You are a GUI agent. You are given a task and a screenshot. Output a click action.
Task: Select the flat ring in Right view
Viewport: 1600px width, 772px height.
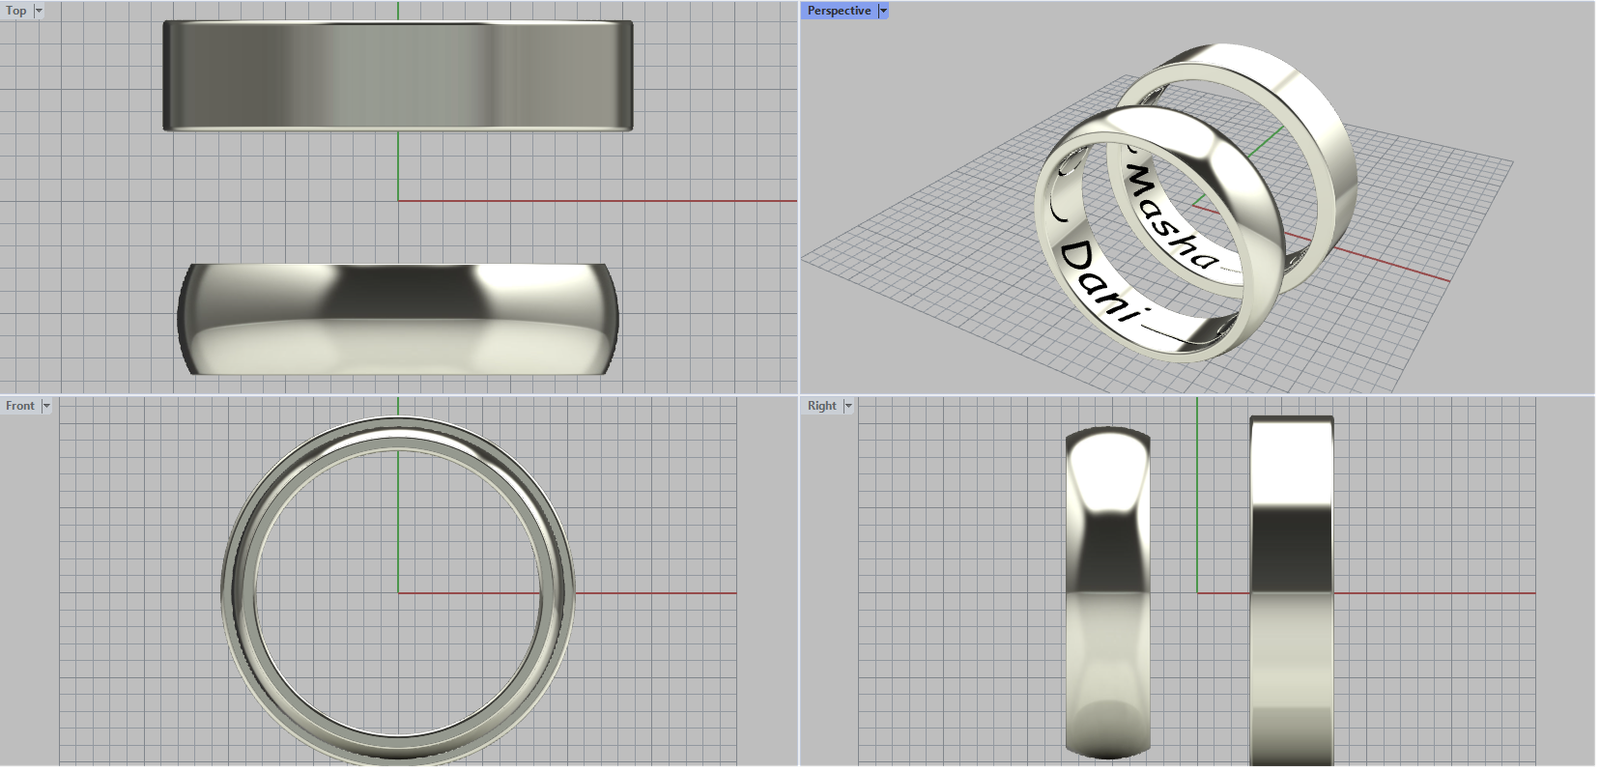tap(1291, 590)
